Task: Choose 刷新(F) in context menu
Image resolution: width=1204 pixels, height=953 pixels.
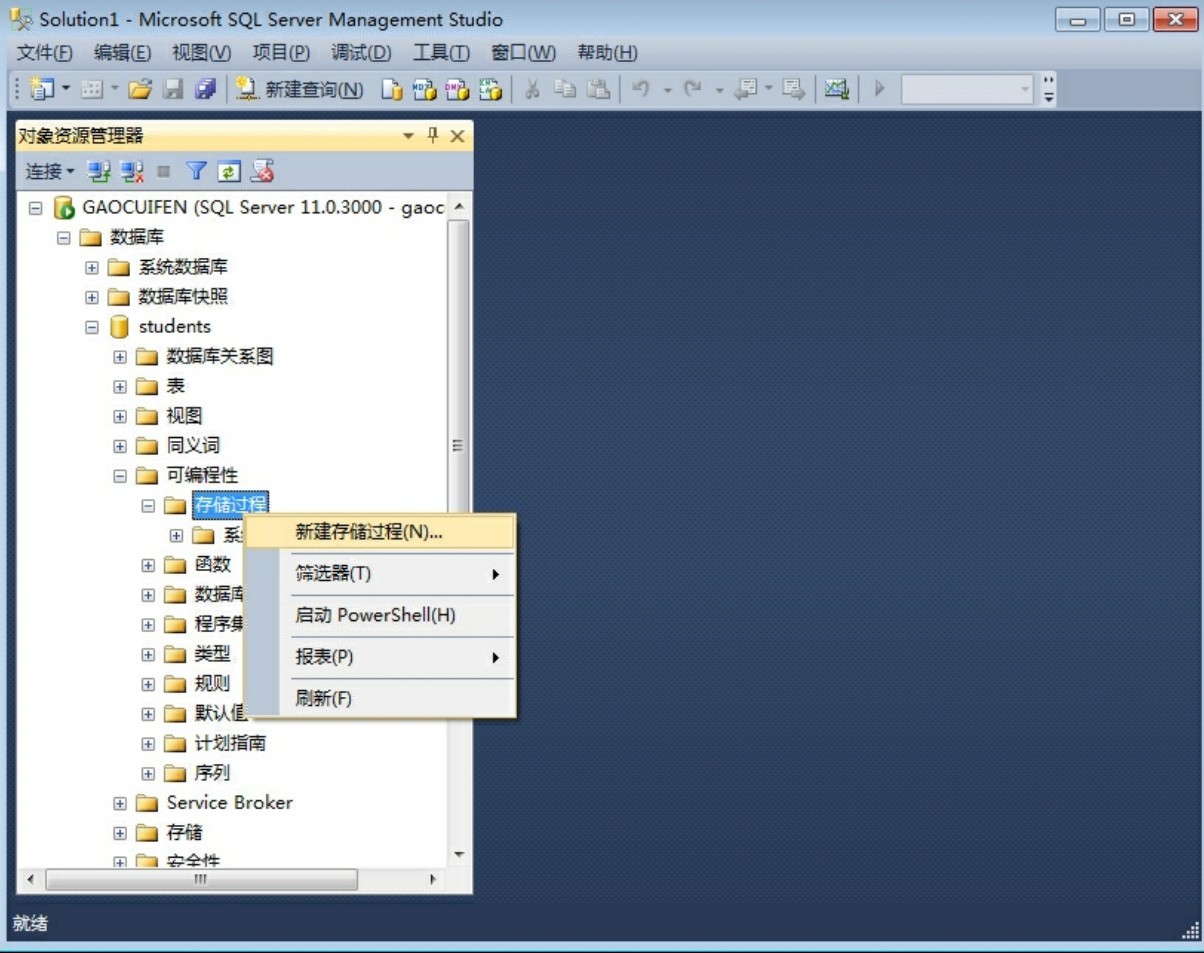Action: [x=380, y=698]
